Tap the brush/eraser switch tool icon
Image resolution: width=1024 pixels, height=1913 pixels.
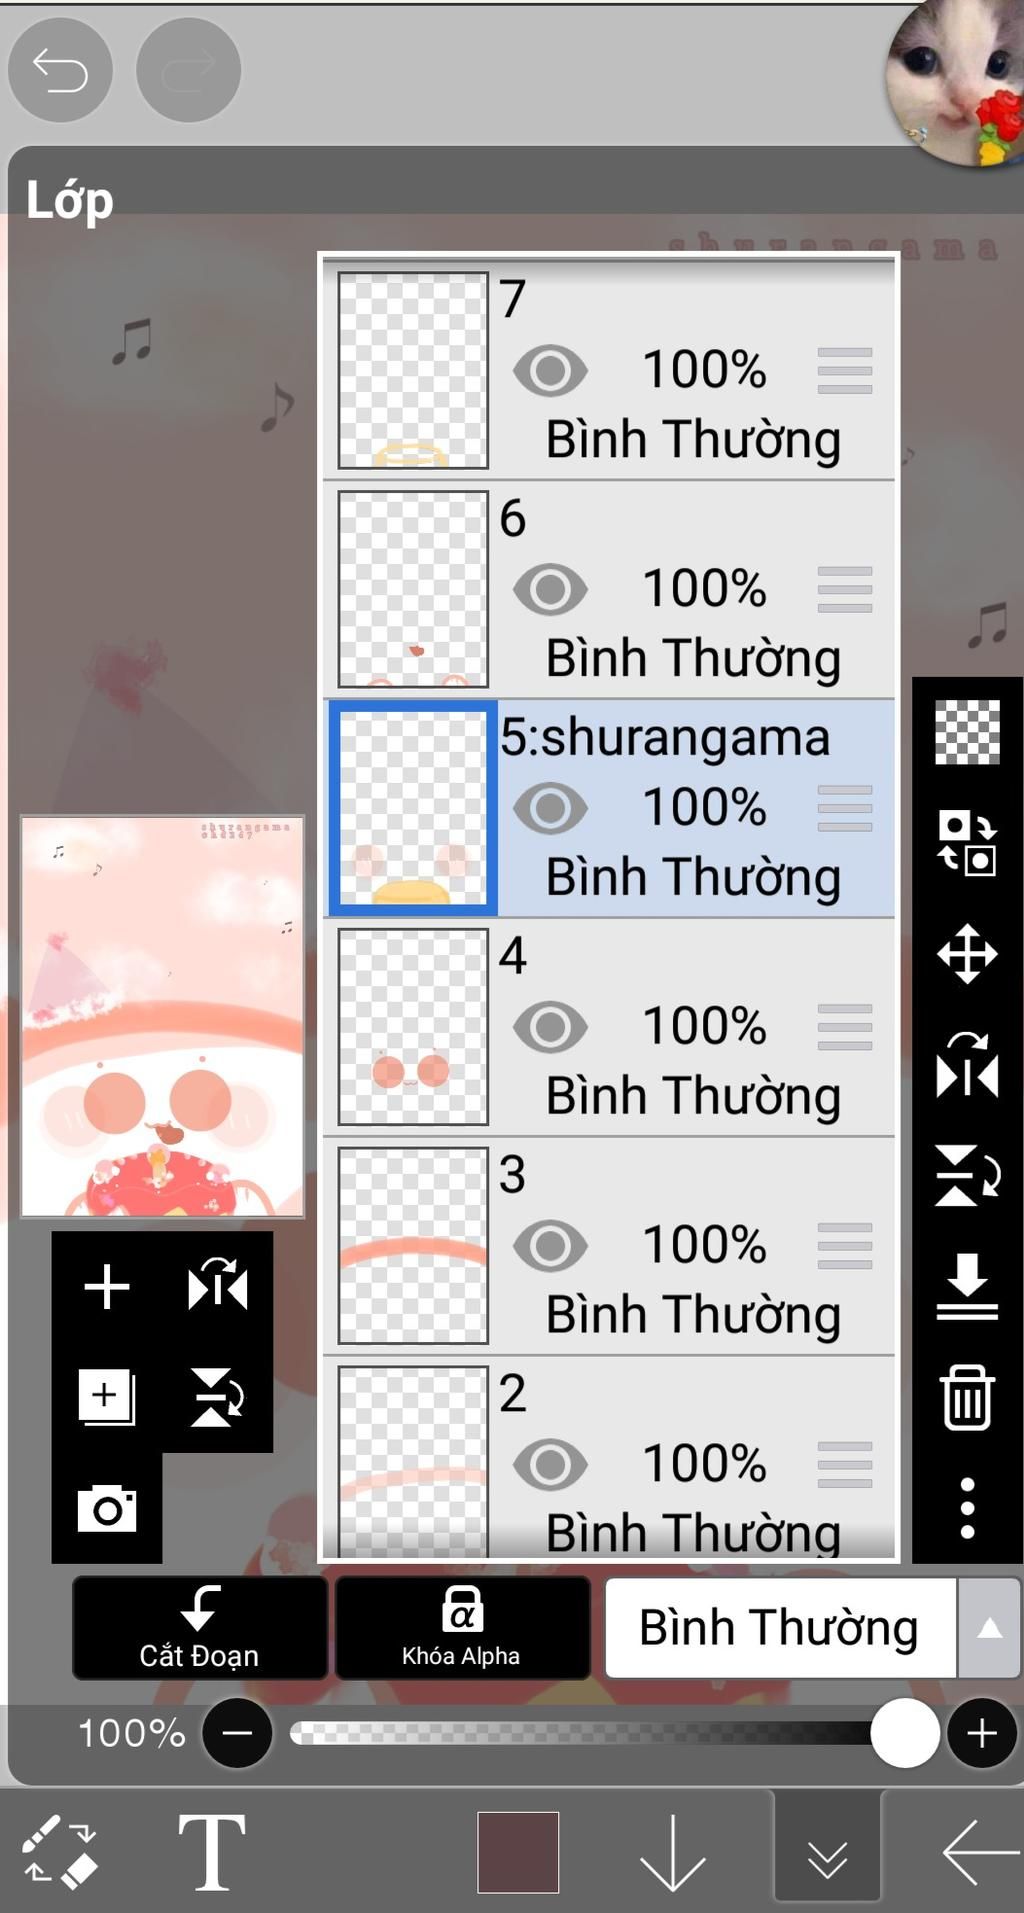(59, 1852)
